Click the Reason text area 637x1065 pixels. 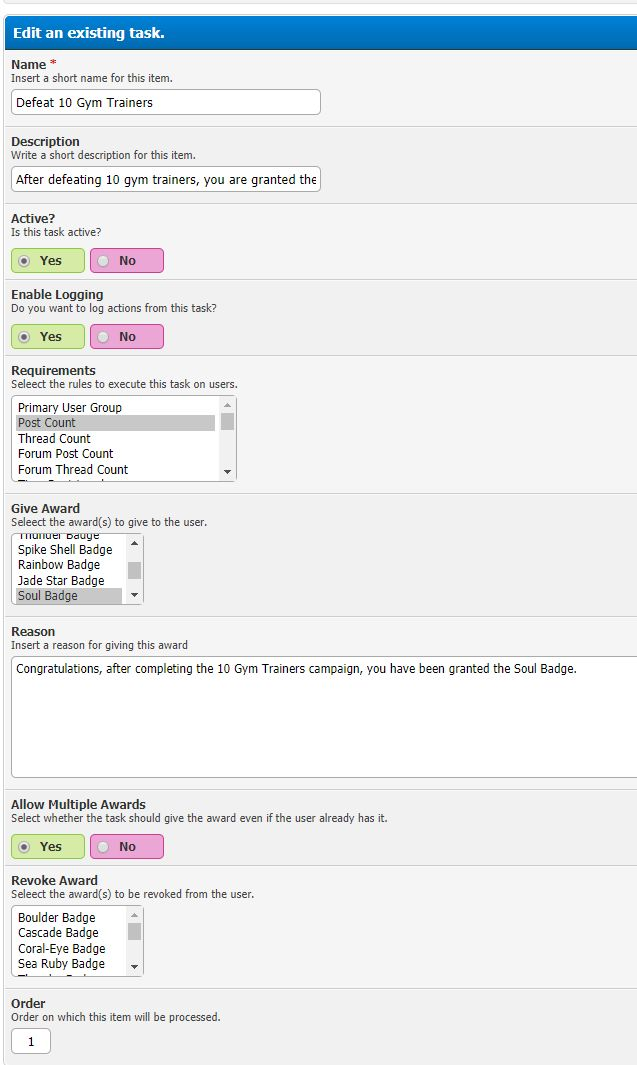[x=320, y=717]
